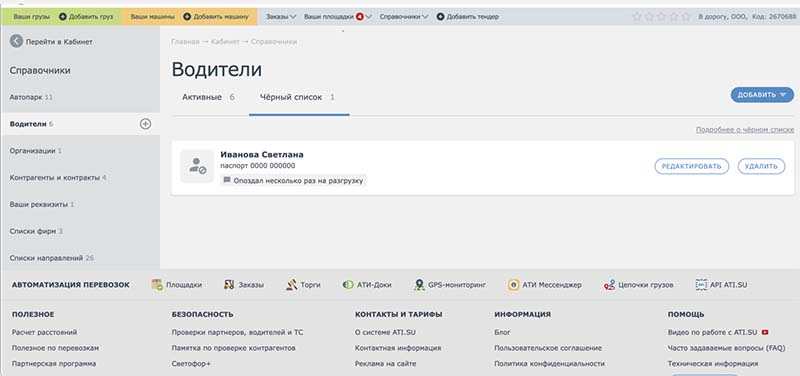Click the first rating star
The image size is (800, 376).
click(x=637, y=17)
